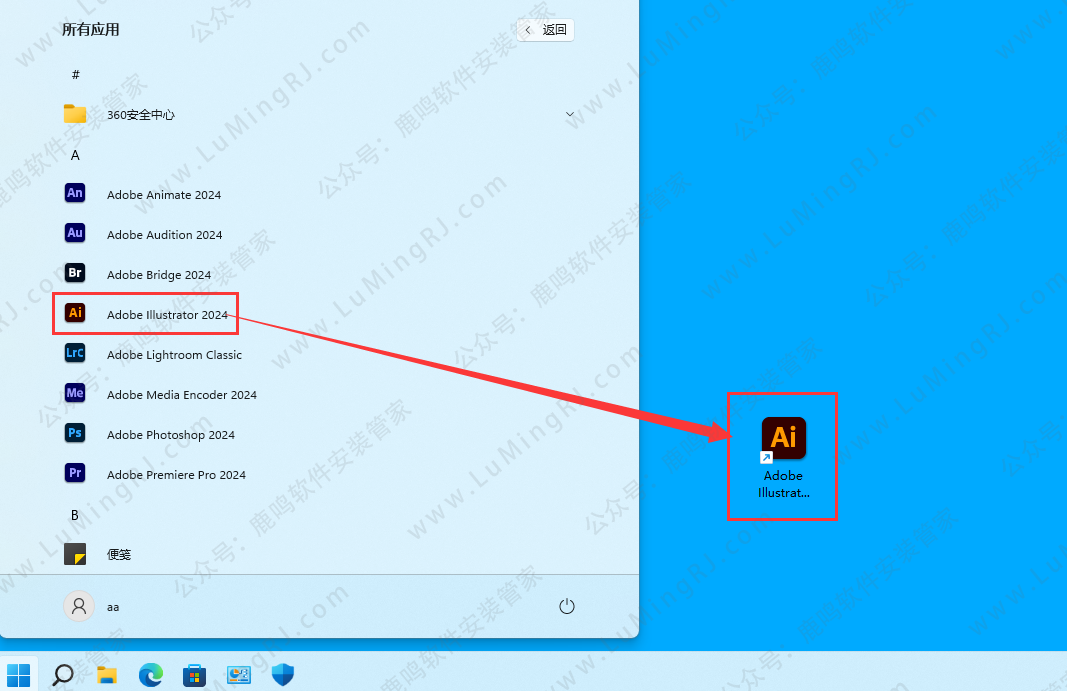Viewport: 1067px width, 691px height.
Task: Launch Adobe Illustrator 2024 icon in list
Action: pos(75,313)
